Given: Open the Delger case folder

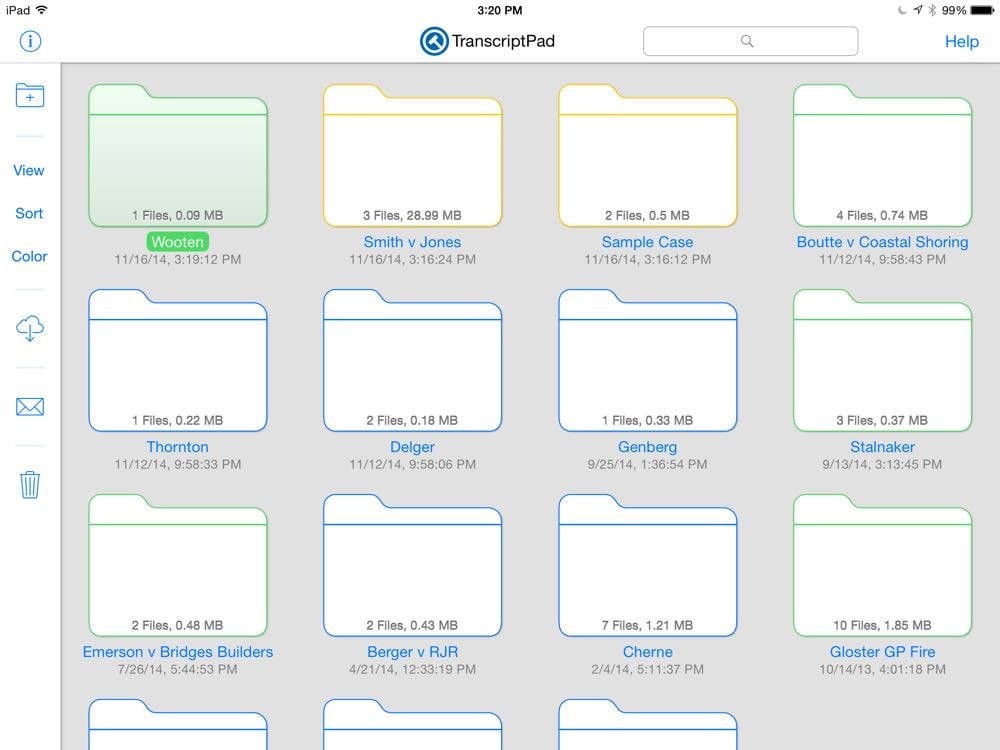Looking at the screenshot, I should (x=413, y=360).
